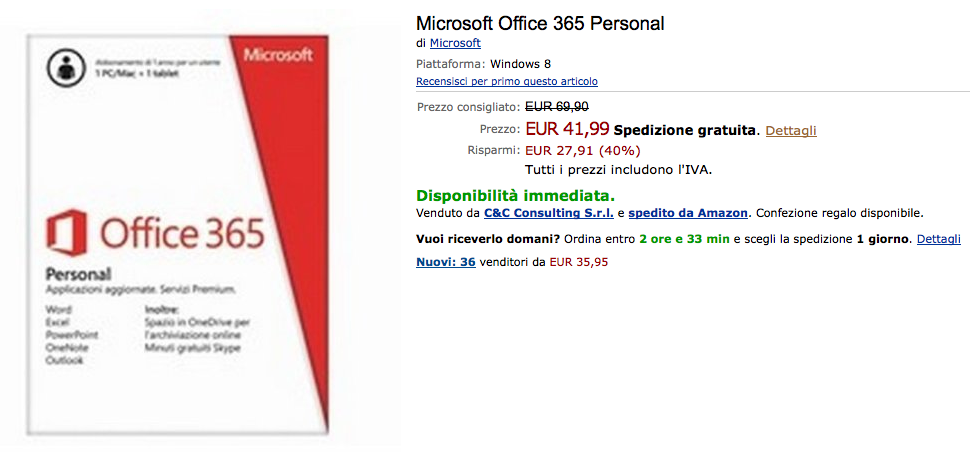View the 'Nuovi: 36' sellers link
Viewport: 973px width, 463px height.
(445, 262)
